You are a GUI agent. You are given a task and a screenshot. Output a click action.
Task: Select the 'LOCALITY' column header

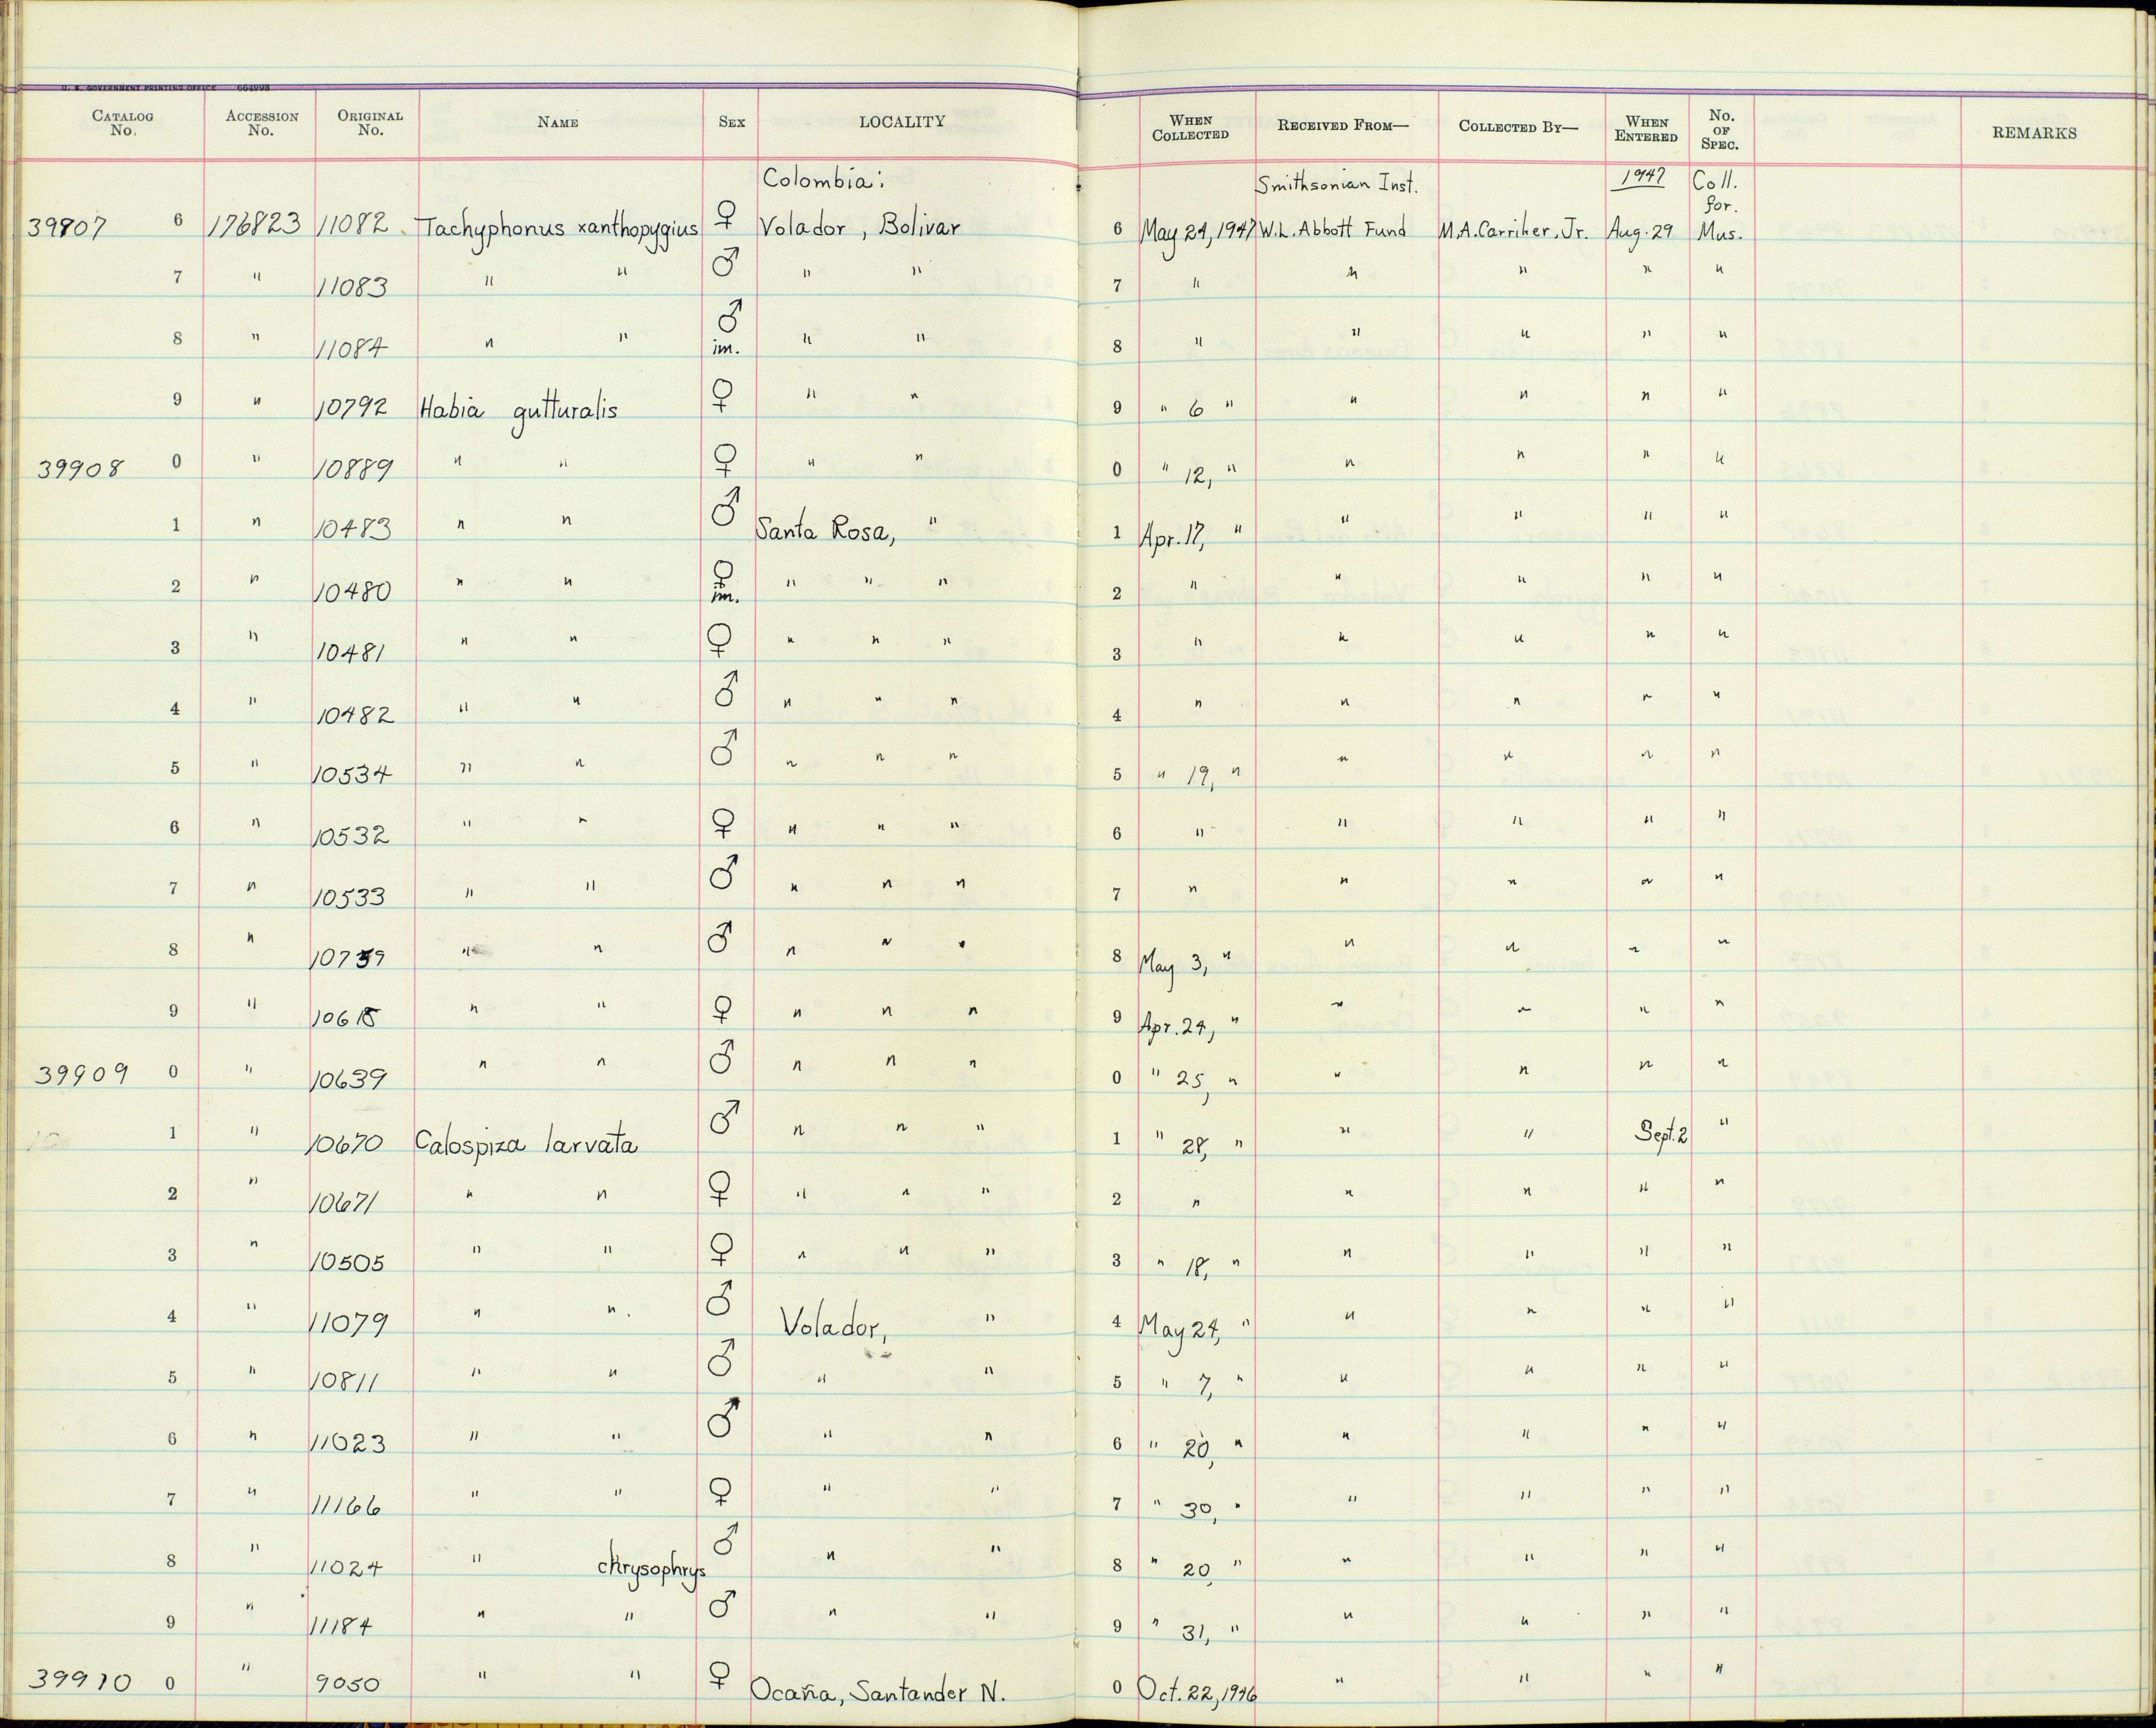coord(902,121)
